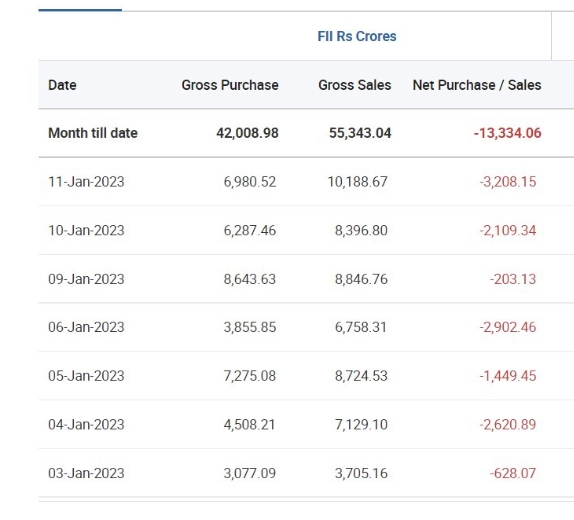The height and width of the screenshot is (520, 574).
Task: Click net value -2,109.34
Action: [508, 230]
